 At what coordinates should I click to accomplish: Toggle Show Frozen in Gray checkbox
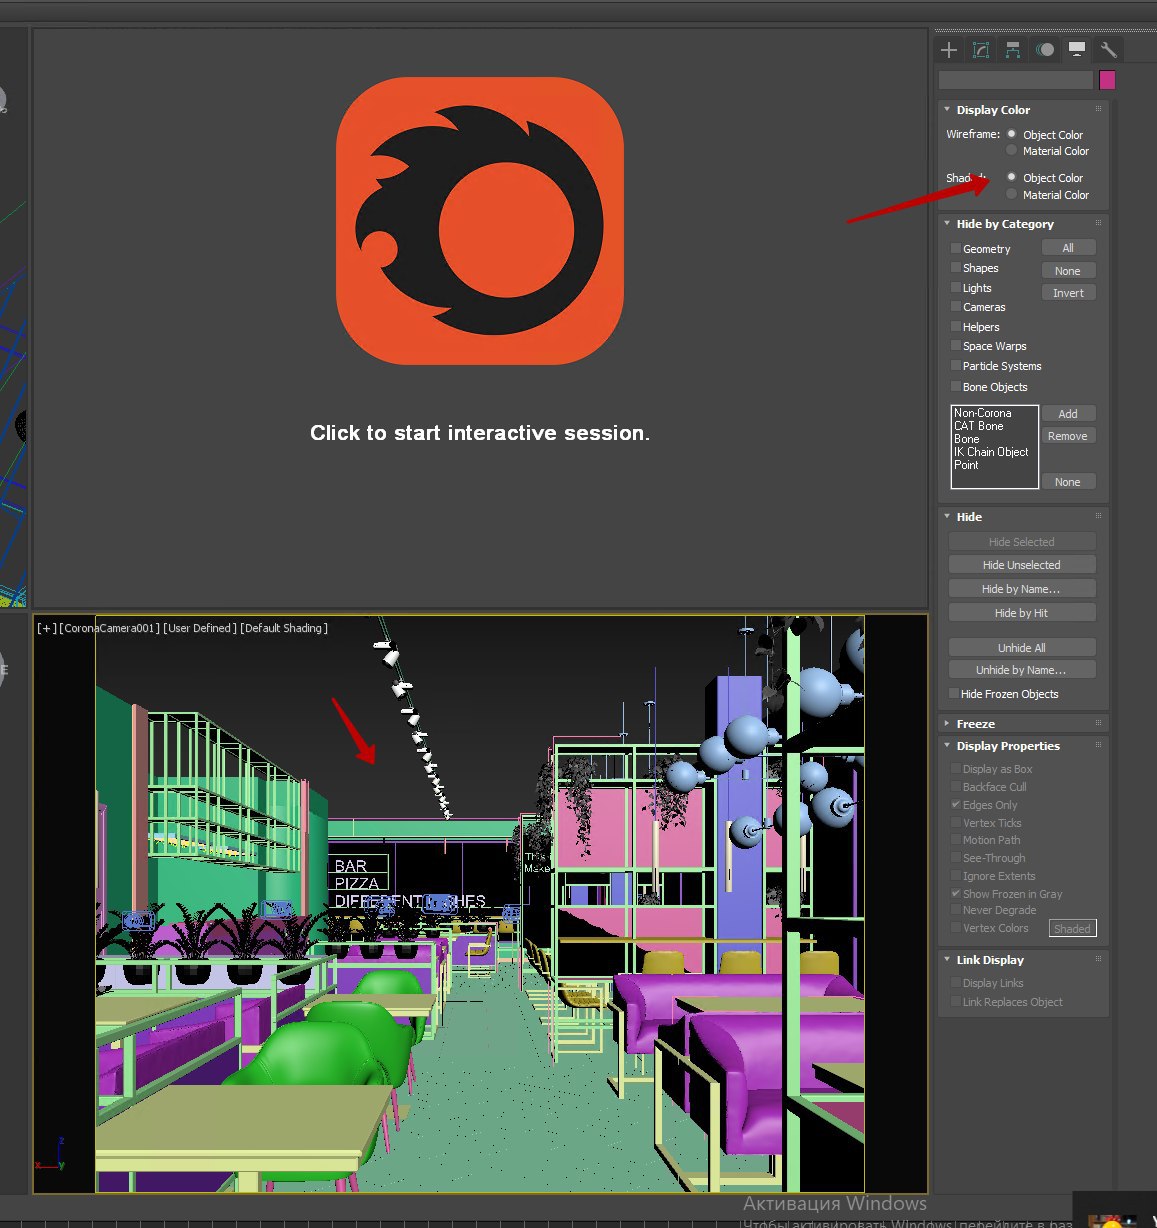tap(955, 893)
